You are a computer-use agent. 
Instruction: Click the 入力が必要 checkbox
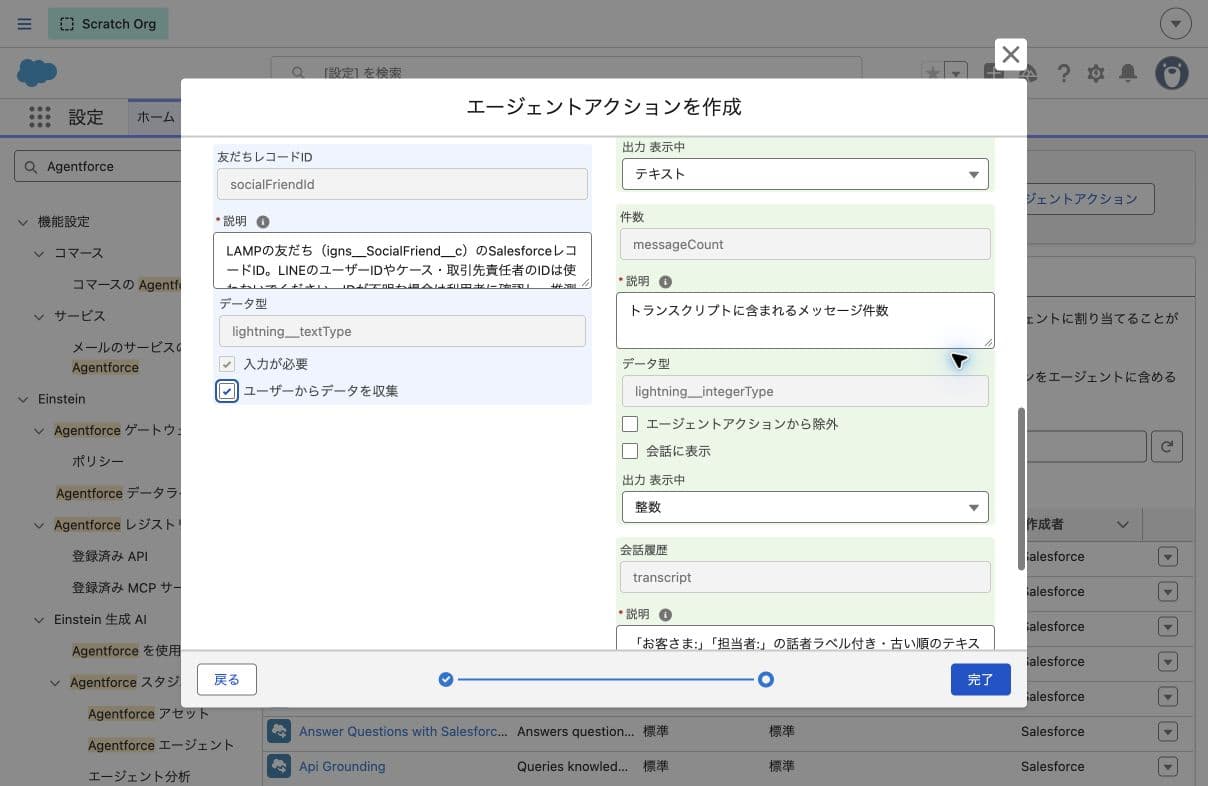[x=227, y=364]
